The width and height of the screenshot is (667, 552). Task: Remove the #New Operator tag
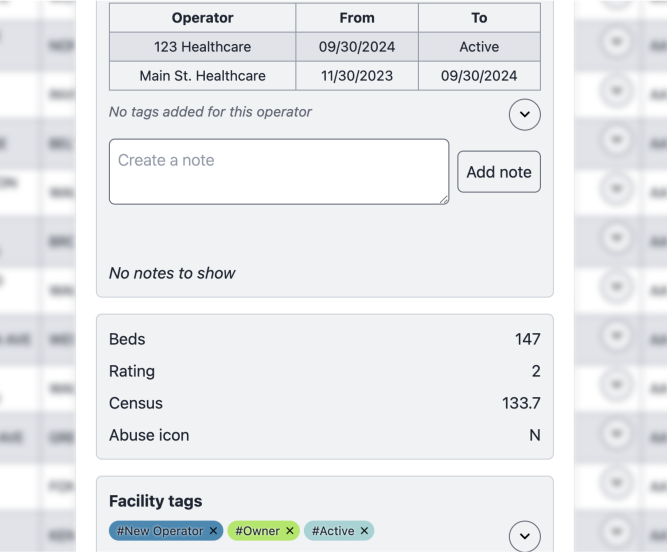tap(214, 531)
